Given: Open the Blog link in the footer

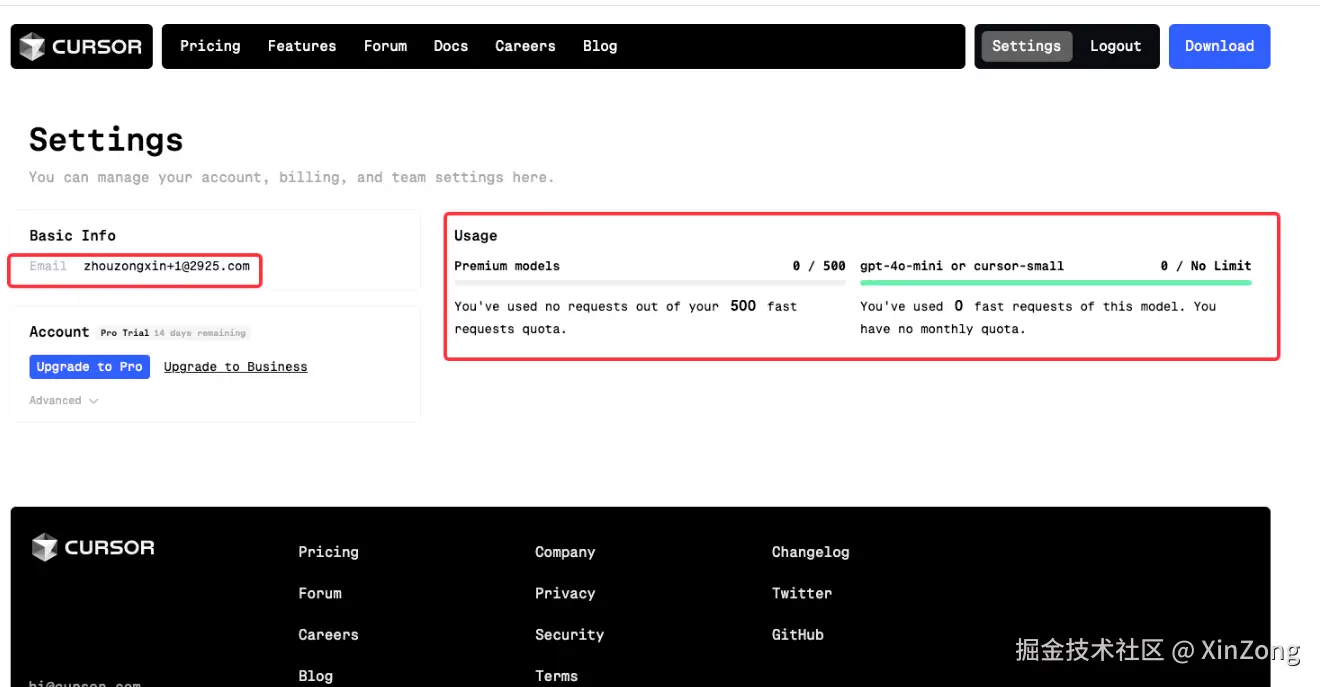Looking at the screenshot, I should 315,676.
